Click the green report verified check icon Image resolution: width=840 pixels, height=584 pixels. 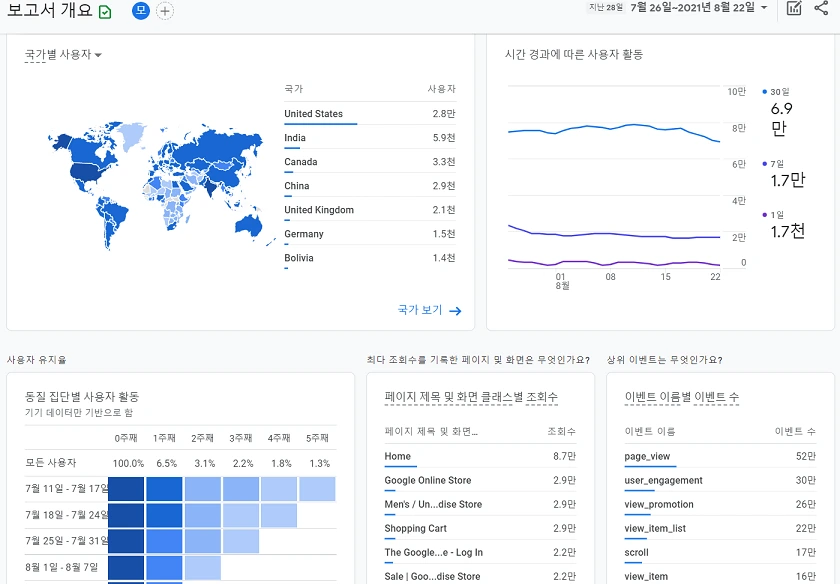pyautogui.click(x=106, y=12)
